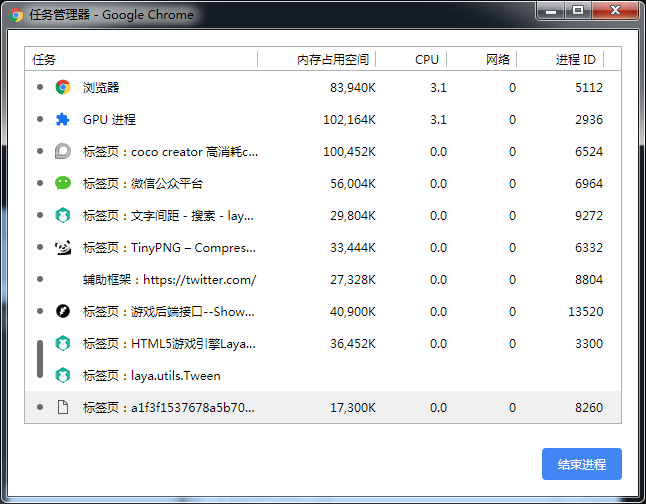Sort by the 进程 ID column header

click(560, 59)
